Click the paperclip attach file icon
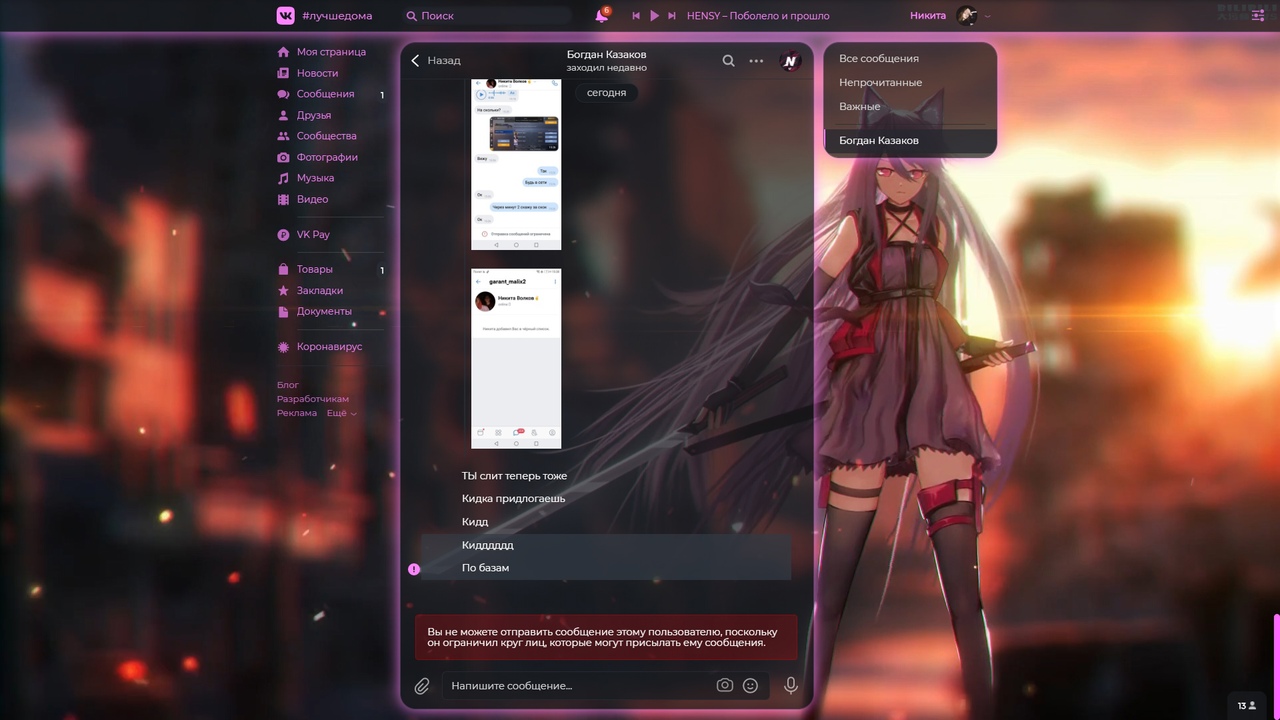This screenshot has width=1280, height=720. click(x=422, y=686)
